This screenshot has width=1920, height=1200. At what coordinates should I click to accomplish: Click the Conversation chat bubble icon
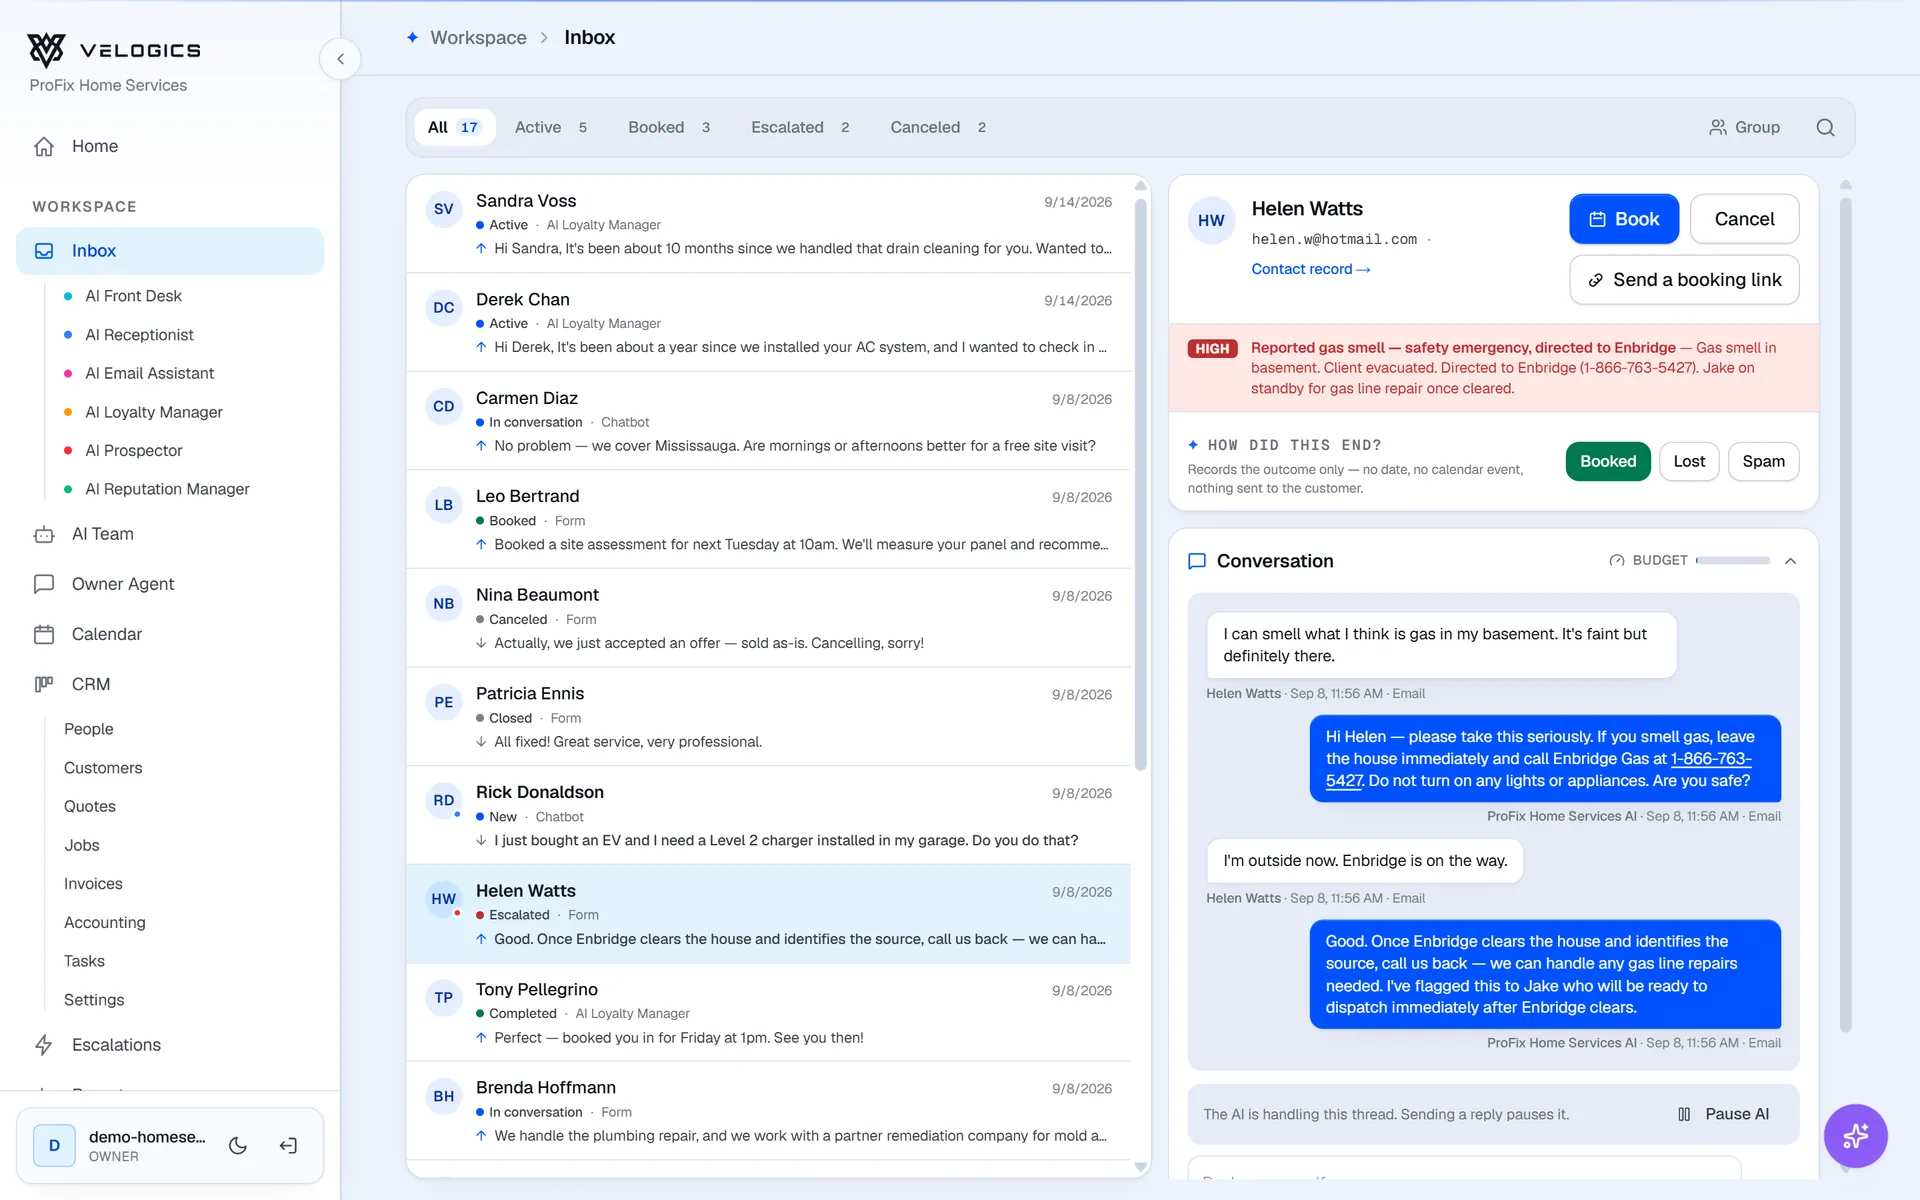pos(1196,561)
